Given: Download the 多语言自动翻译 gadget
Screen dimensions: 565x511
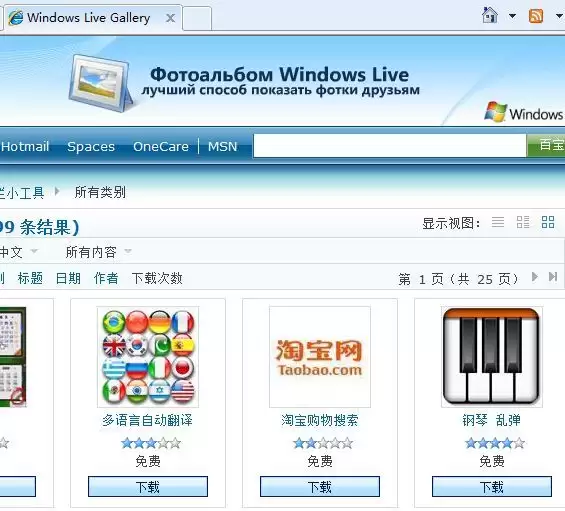Looking at the screenshot, I should [x=148, y=486].
